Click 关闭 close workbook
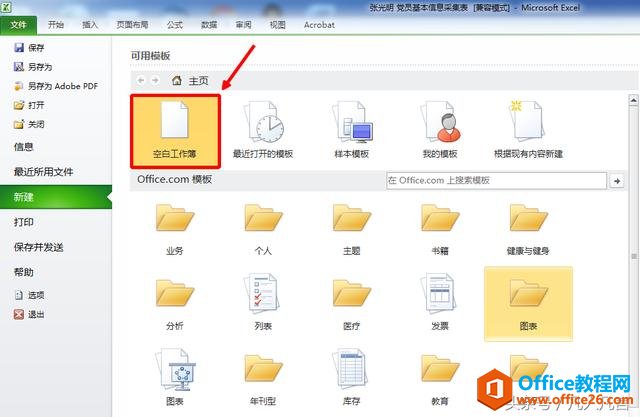This screenshot has width=640, height=417. [29, 124]
